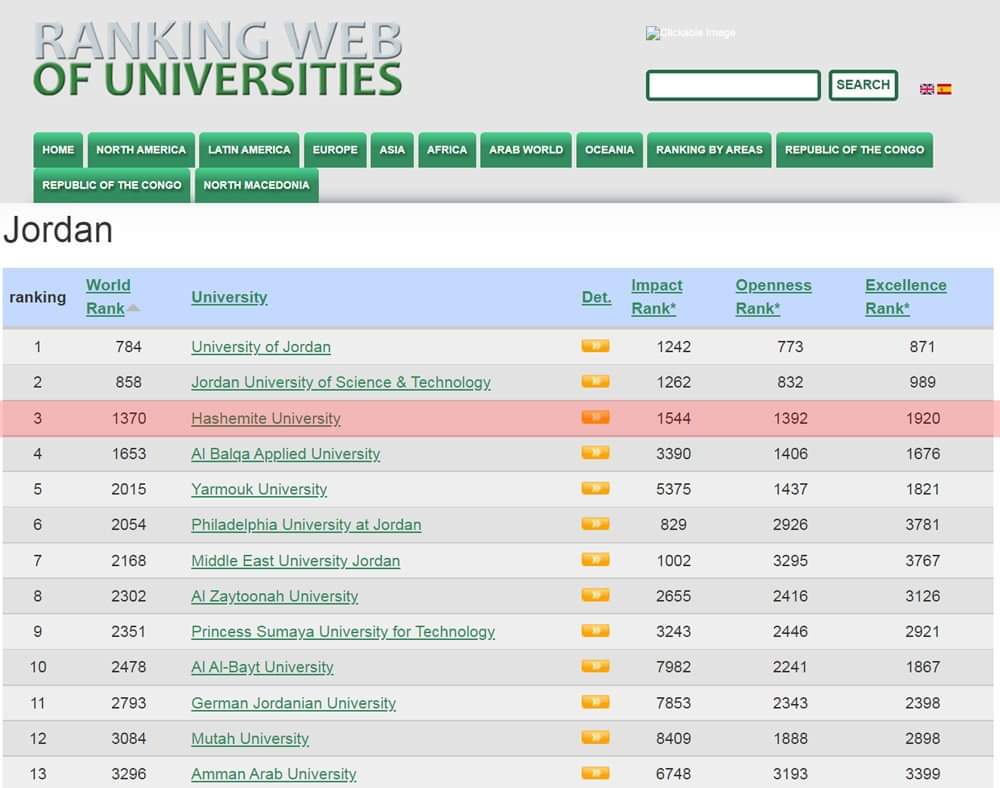Open Jordan University of Science & Technology link
The height and width of the screenshot is (788, 1000).
point(341,382)
